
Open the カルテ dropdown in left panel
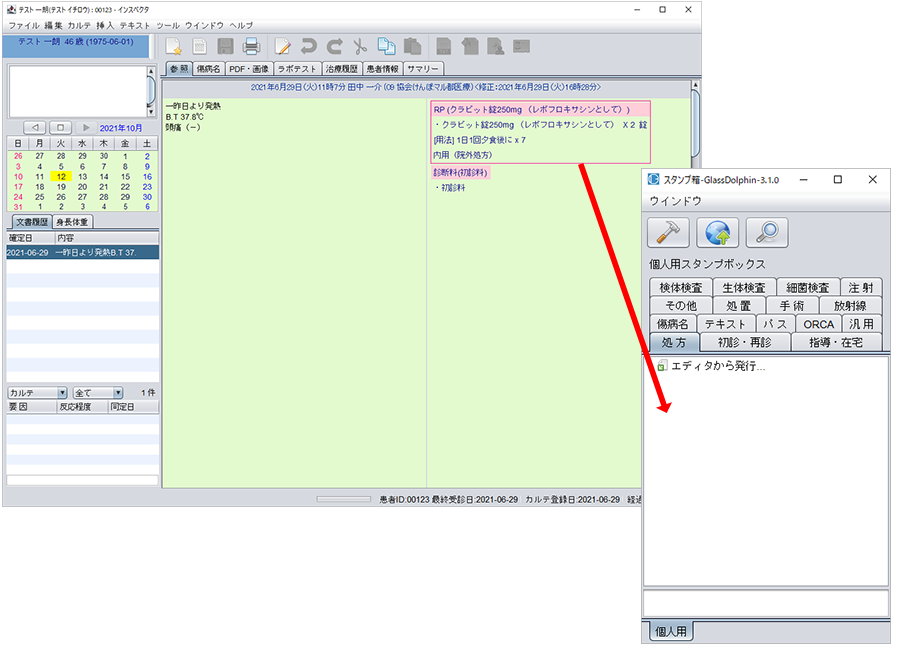click(37, 393)
